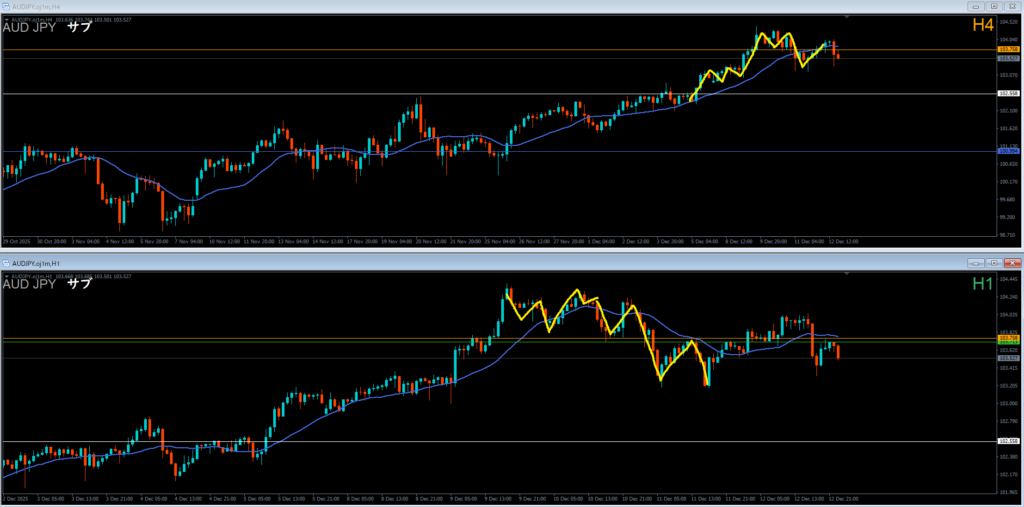Minimize the H1 chart window

point(977,263)
